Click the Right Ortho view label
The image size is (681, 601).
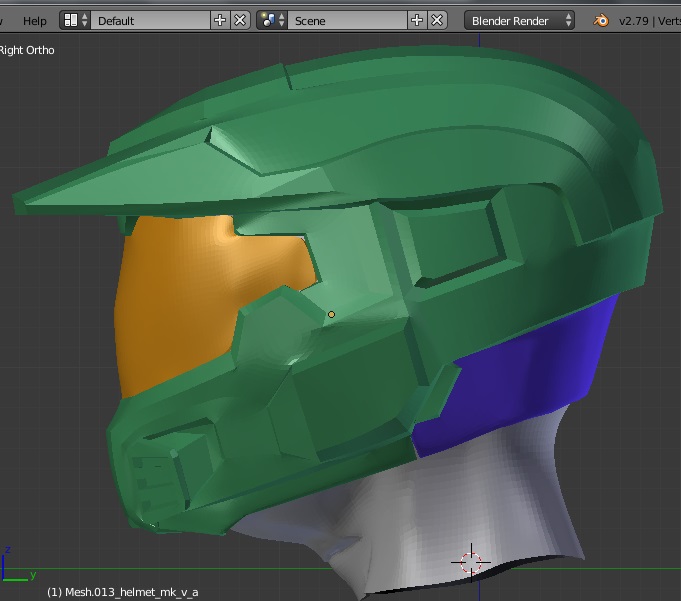point(27,50)
